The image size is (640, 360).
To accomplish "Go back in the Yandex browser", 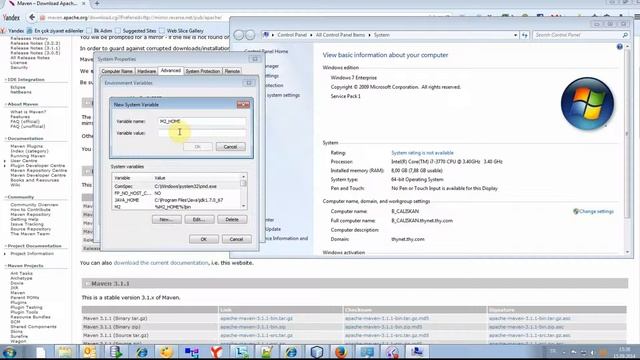I will point(32,18).
